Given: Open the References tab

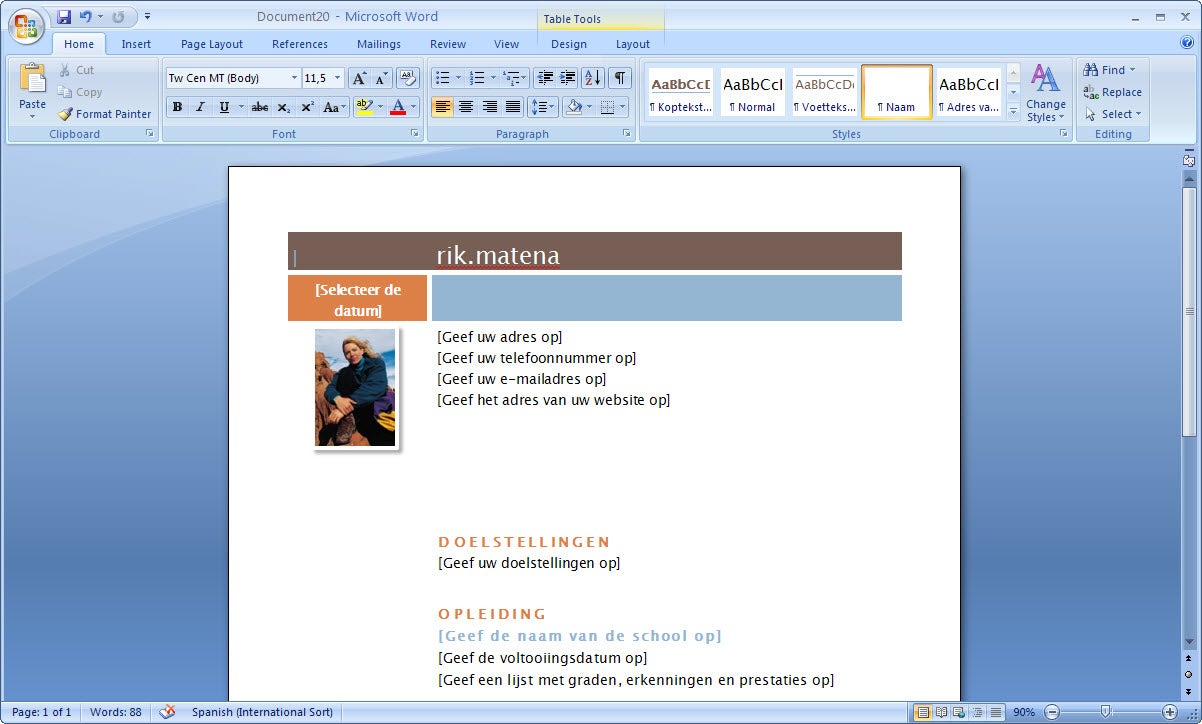Looking at the screenshot, I should point(300,44).
